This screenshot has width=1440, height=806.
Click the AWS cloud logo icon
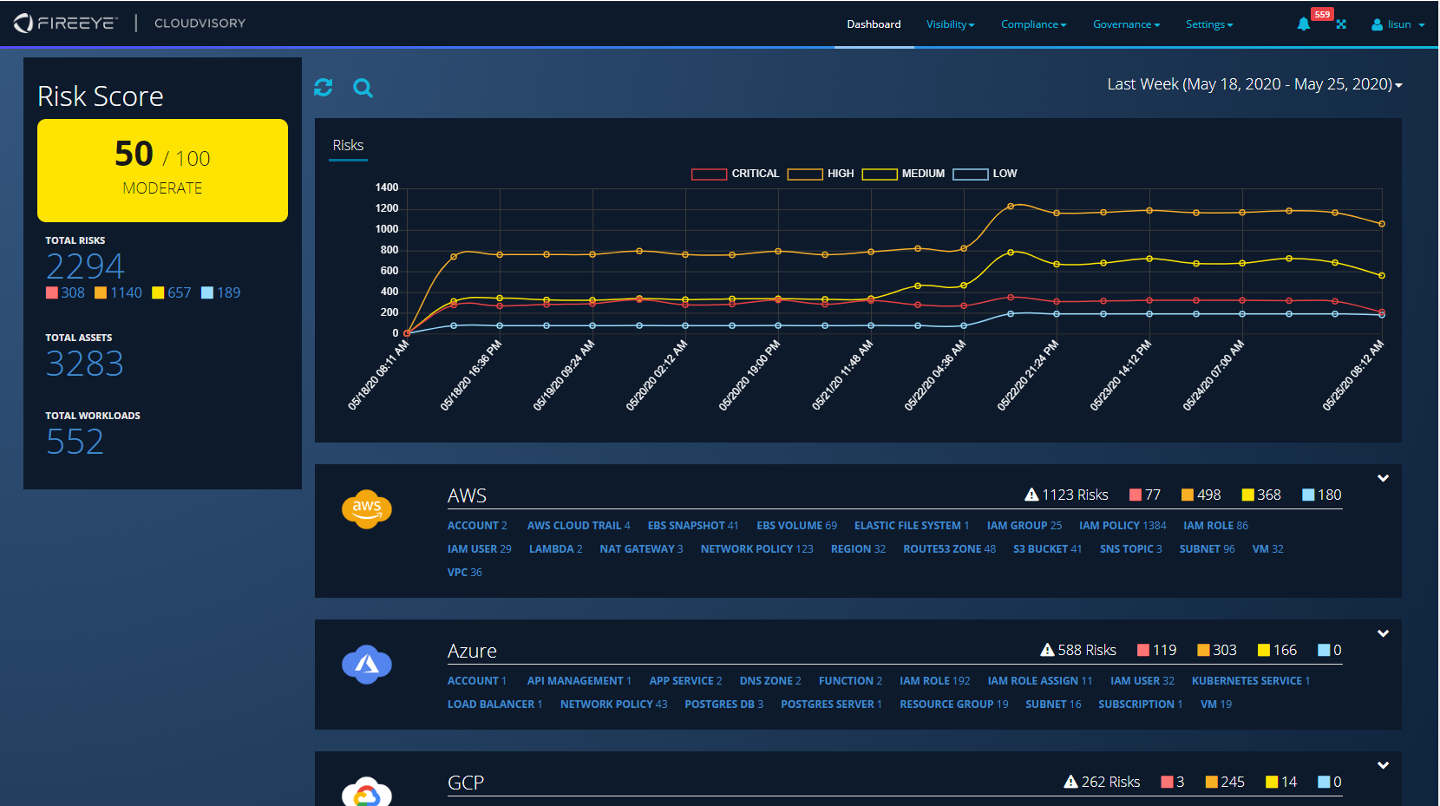coord(366,508)
